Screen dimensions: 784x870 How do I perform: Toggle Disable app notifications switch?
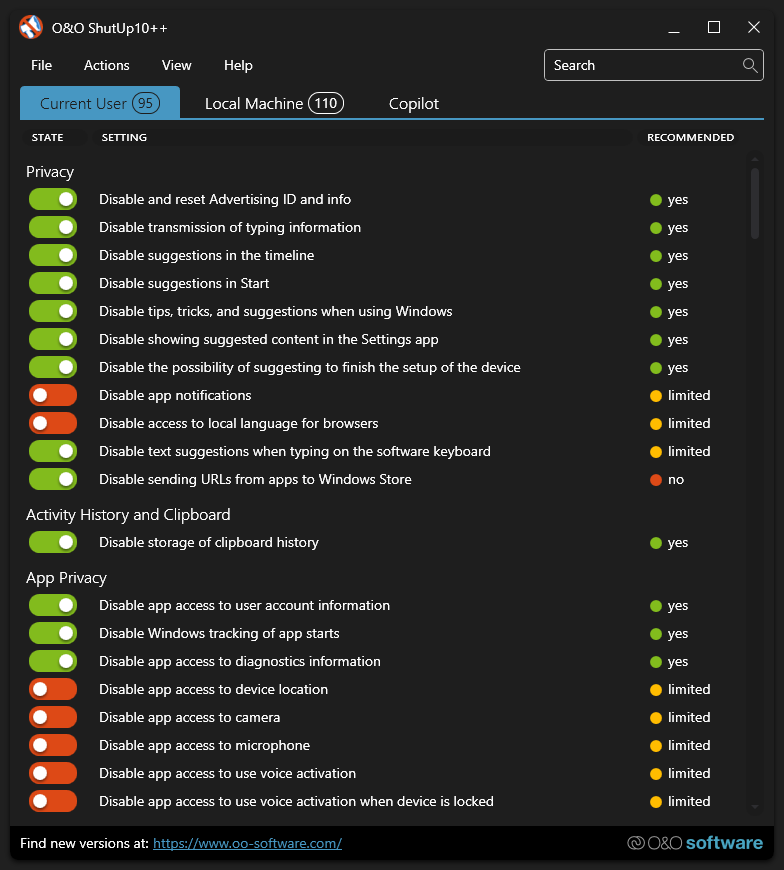[53, 396]
